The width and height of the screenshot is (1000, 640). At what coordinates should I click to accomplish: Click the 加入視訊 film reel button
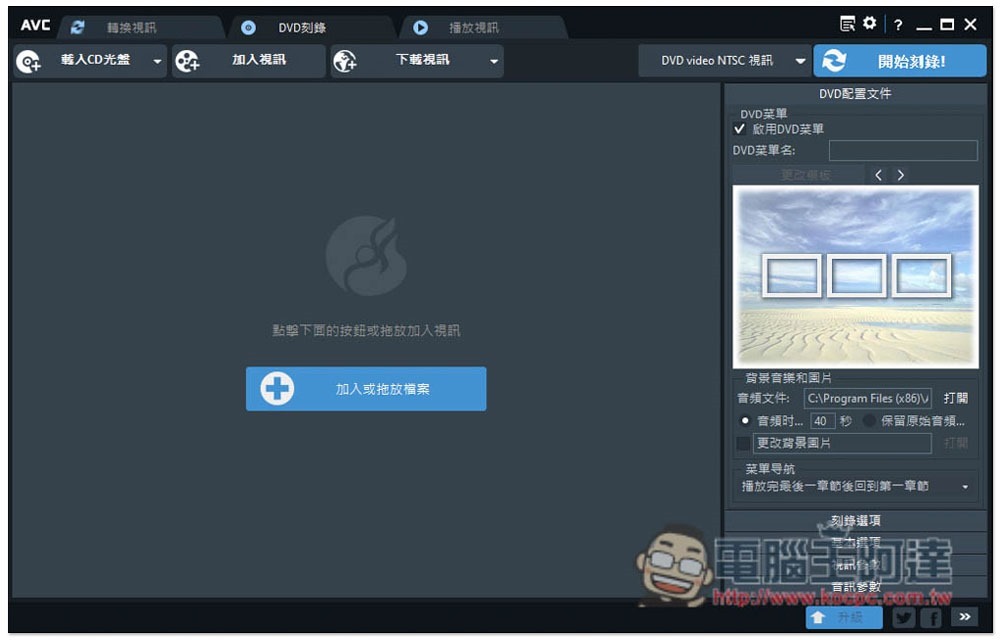point(248,61)
